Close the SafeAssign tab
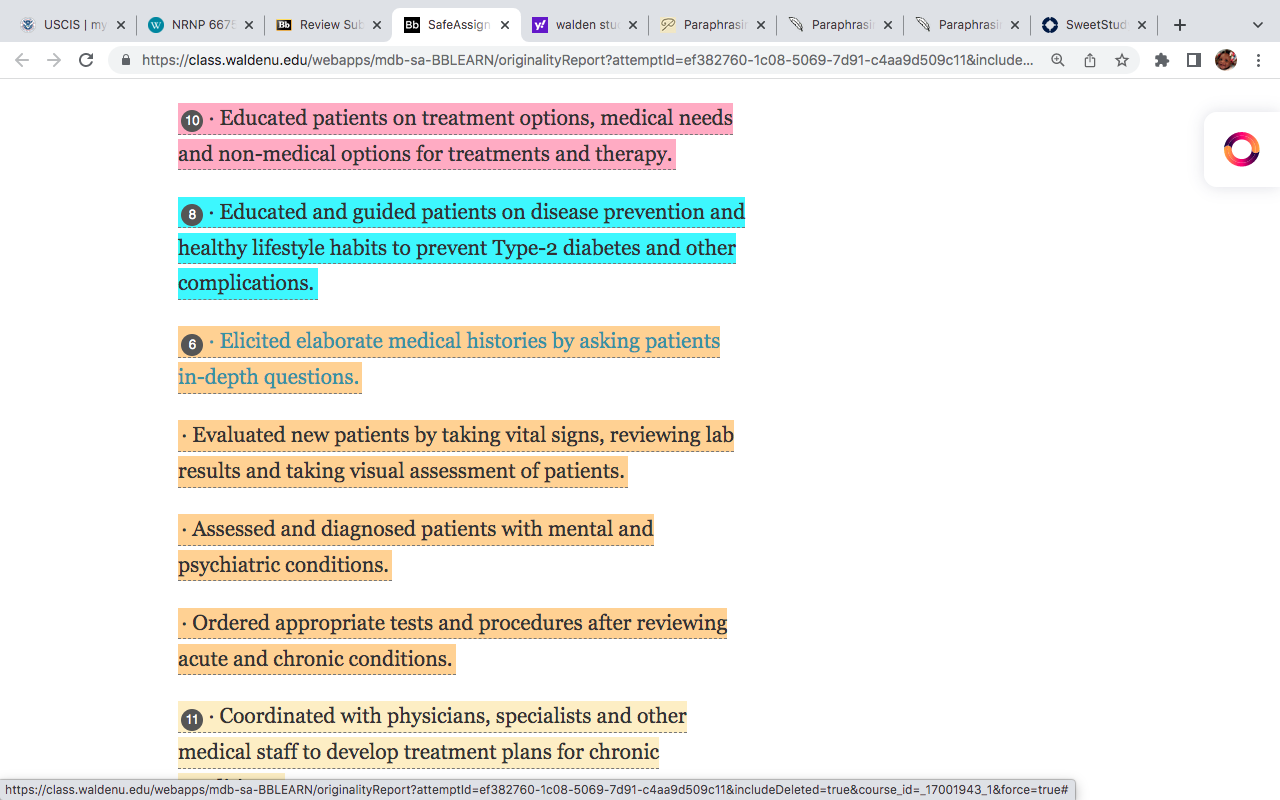 (x=505, y=25)
